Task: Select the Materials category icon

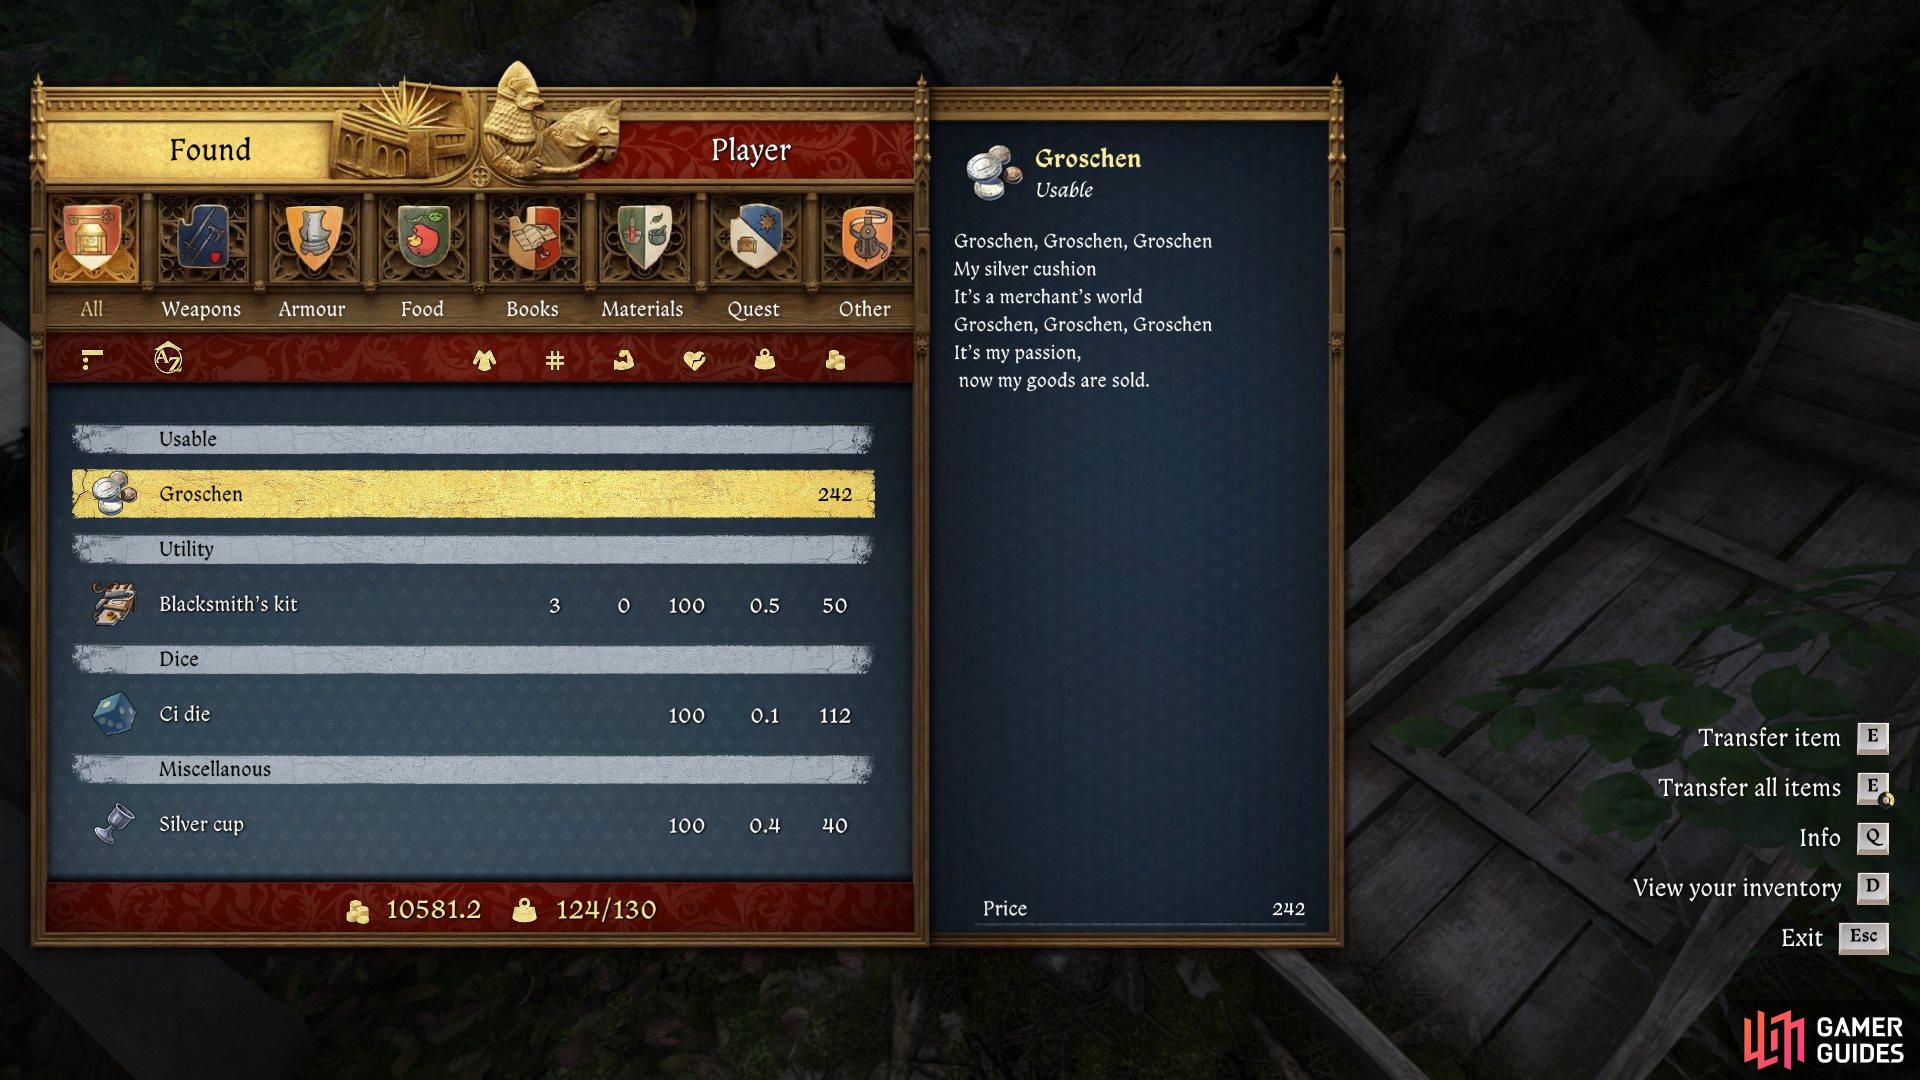Action: [643, 238]
